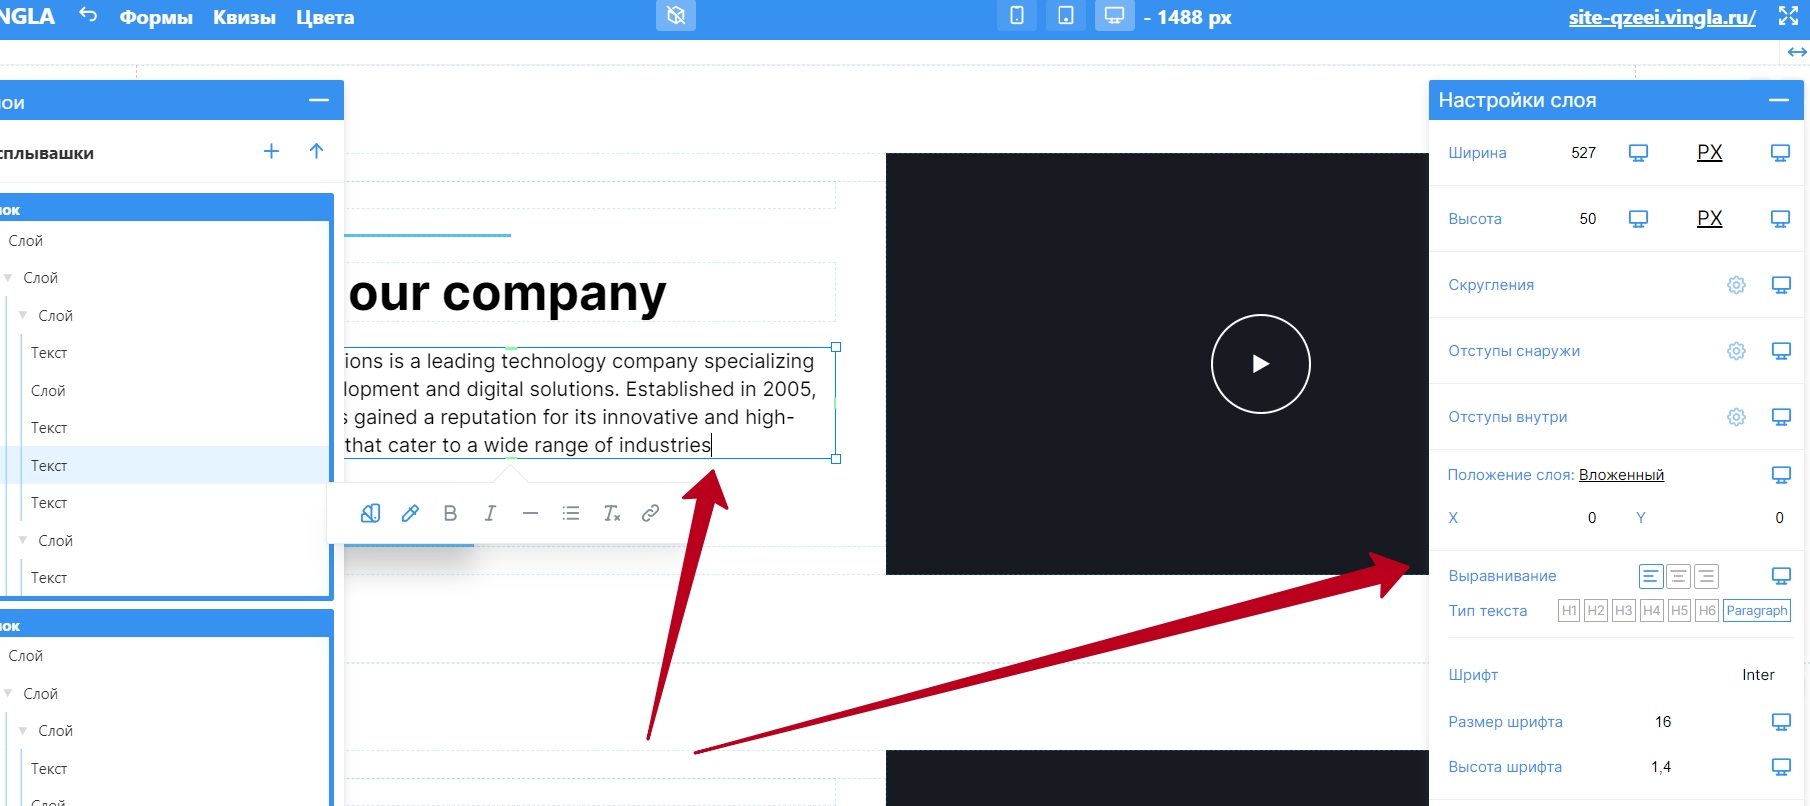
Task: Change width unit PX
Action: [1709, 153]
